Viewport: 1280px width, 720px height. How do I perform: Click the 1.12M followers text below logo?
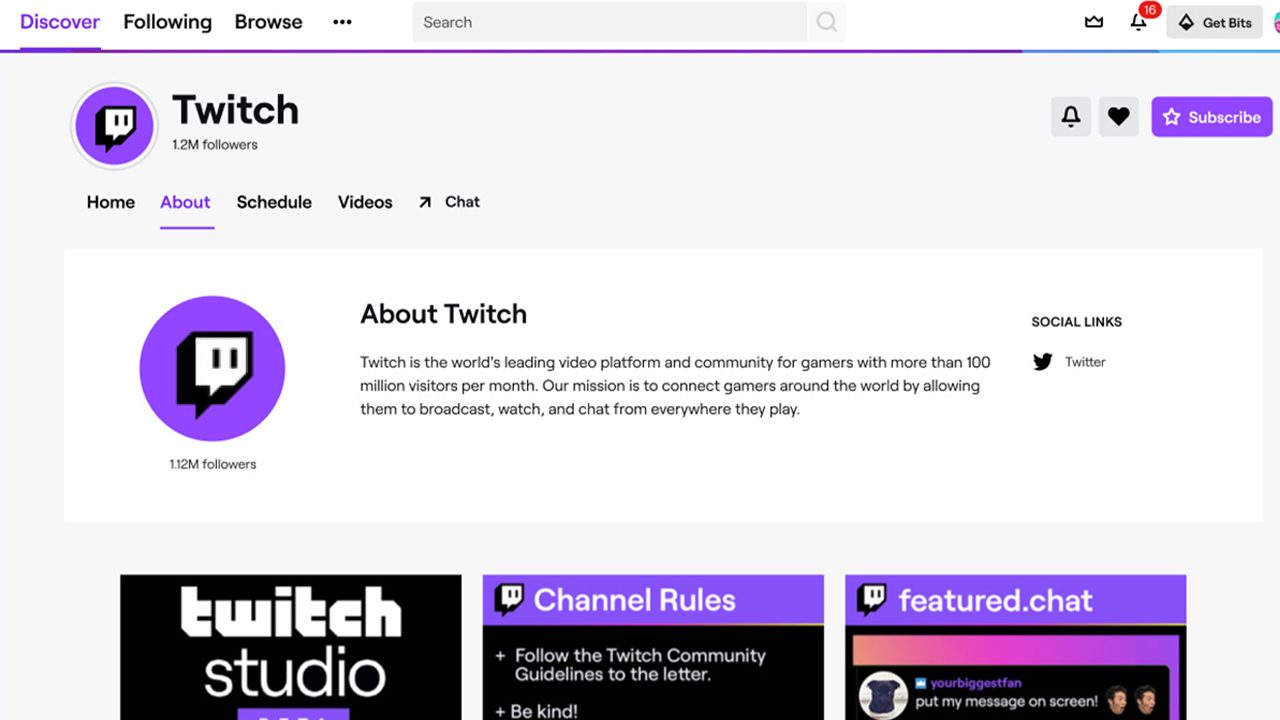(213, 464)
